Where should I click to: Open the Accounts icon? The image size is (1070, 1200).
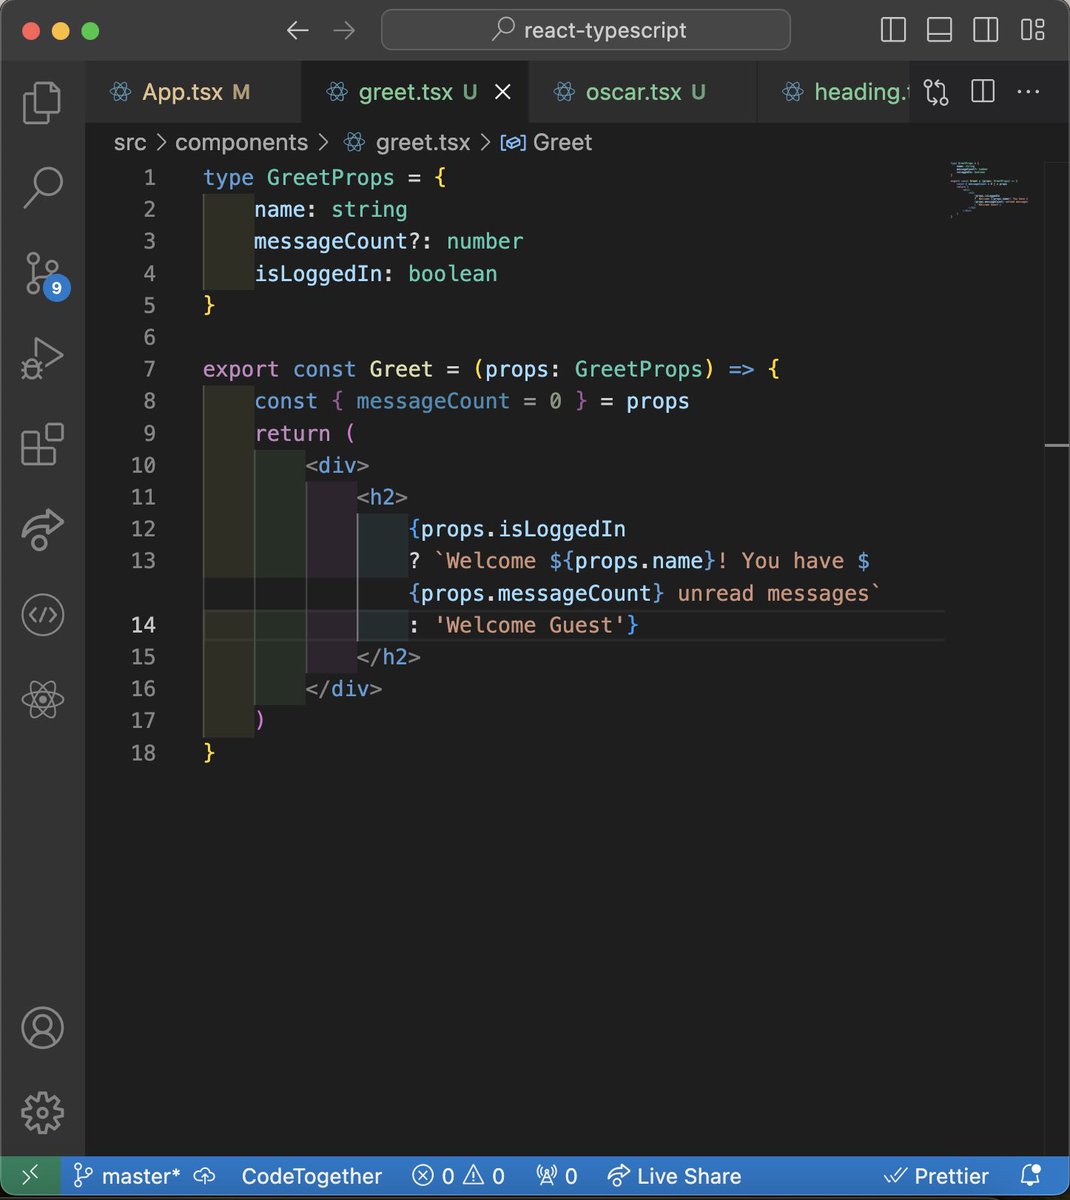[x=42, y=1028]
